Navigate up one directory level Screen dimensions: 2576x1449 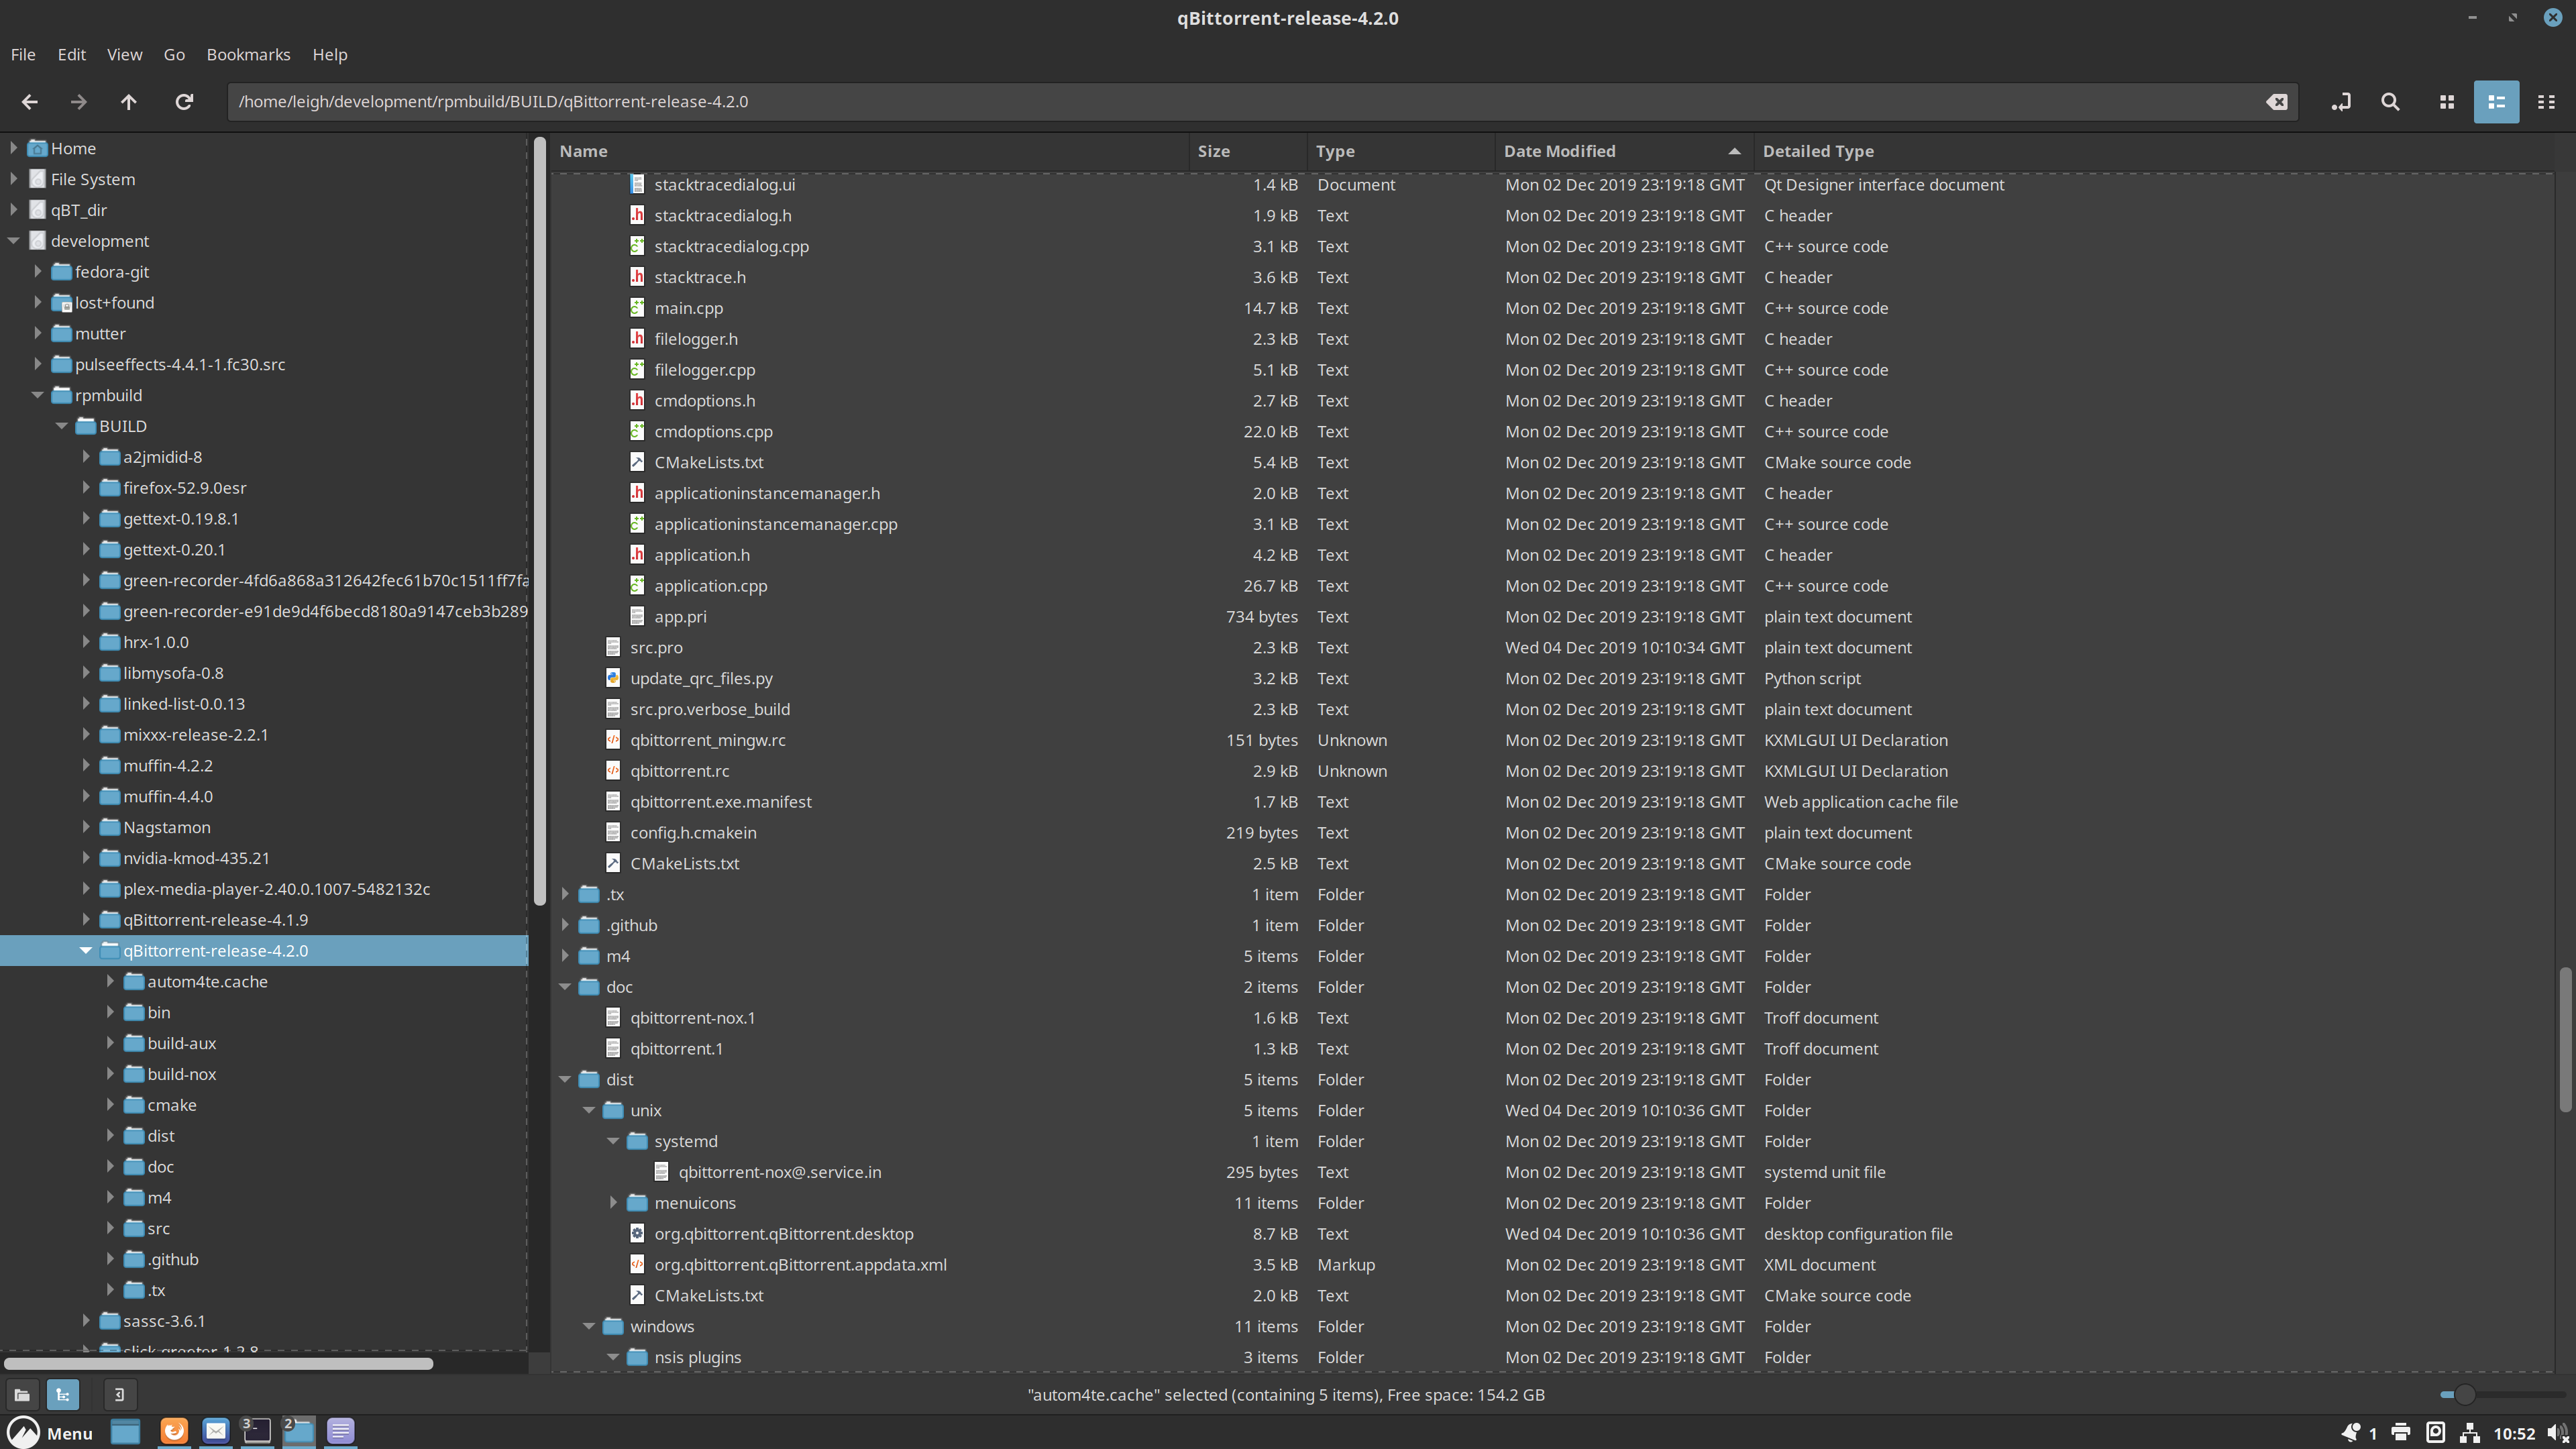click(x=129, y=101)
